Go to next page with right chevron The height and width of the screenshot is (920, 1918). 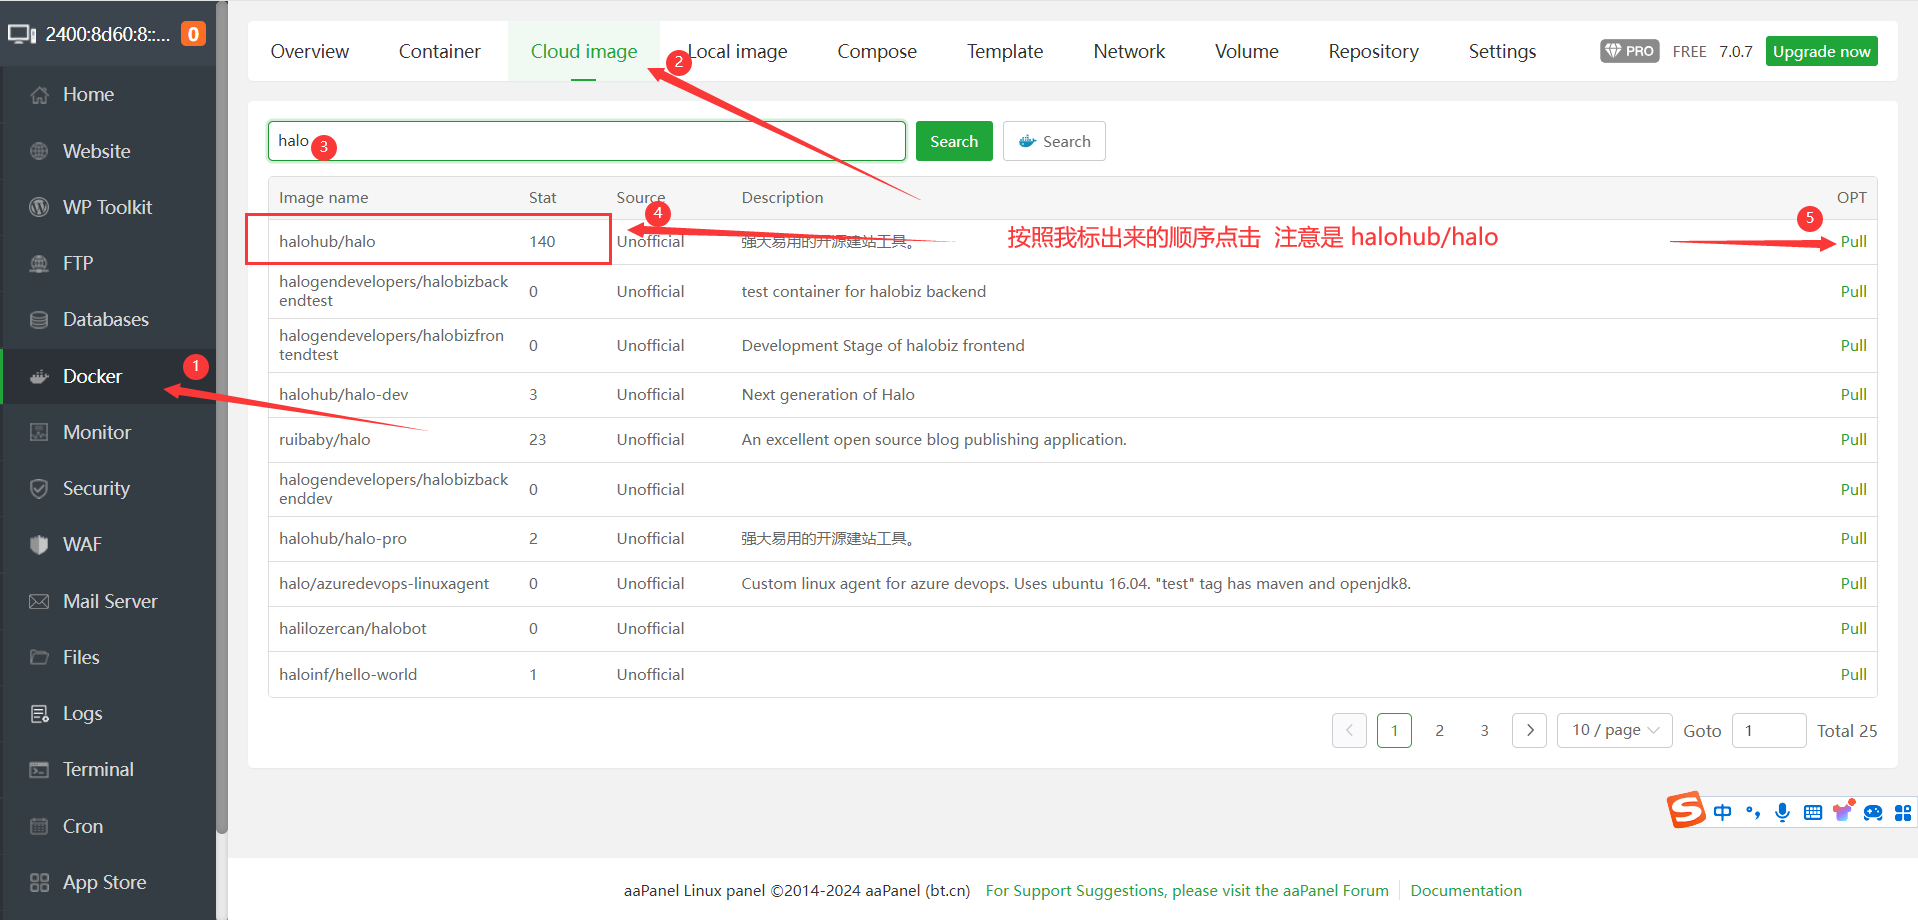coord(1529,730)
